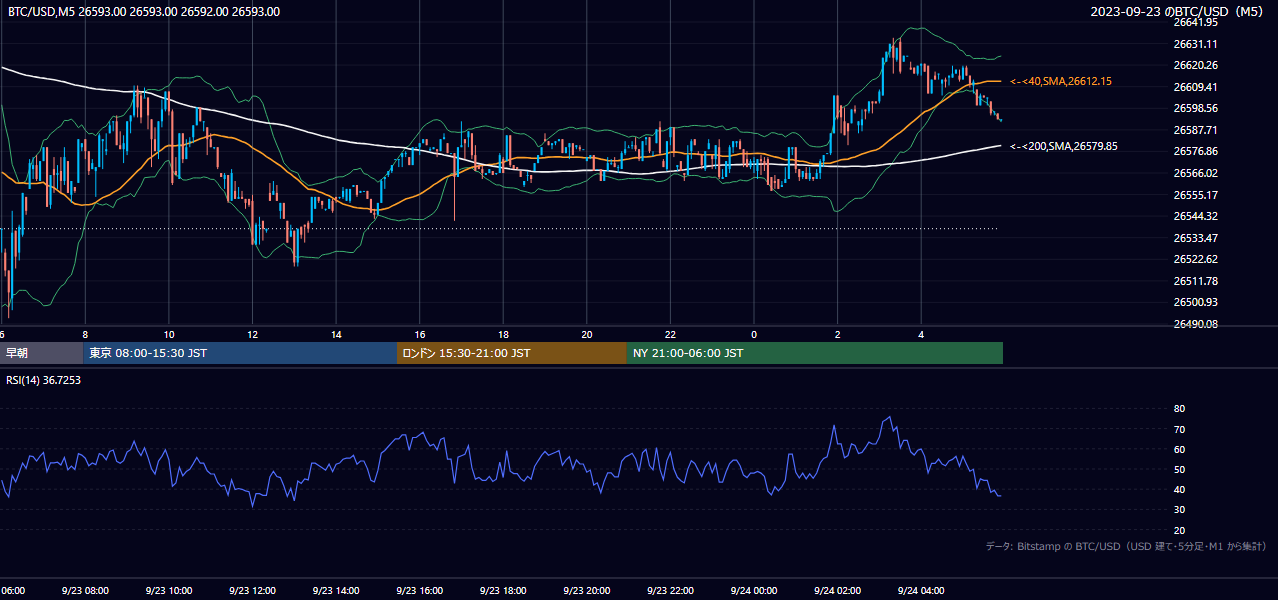Click price axis value 26631.11
The height and width of the screenshot is (600, 1278).
point(1195,44)
